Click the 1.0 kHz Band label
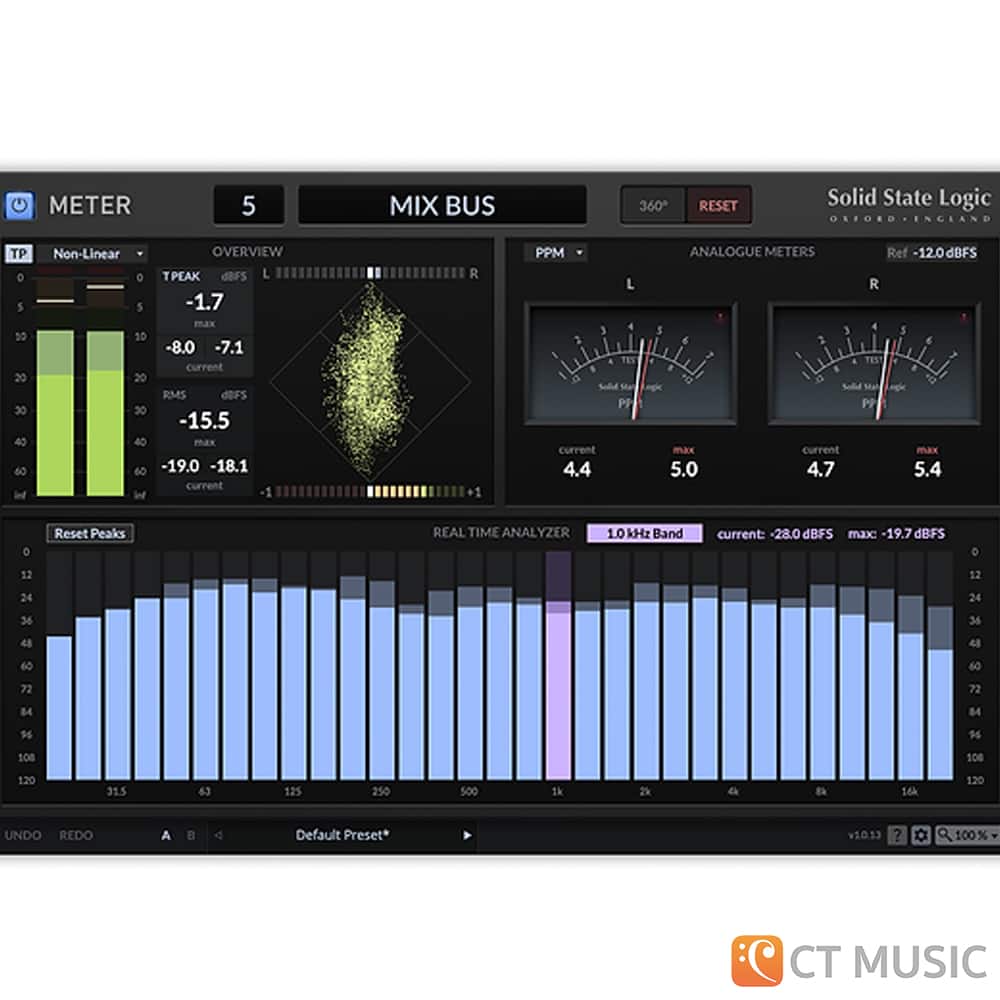 coord(645,533)
